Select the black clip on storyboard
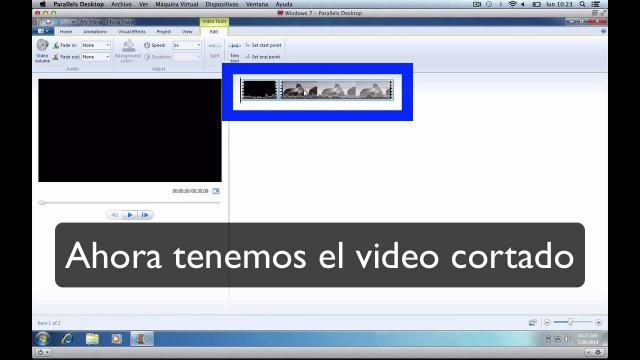The width and height of the screenshot is (640, 360). click(259, 90)
